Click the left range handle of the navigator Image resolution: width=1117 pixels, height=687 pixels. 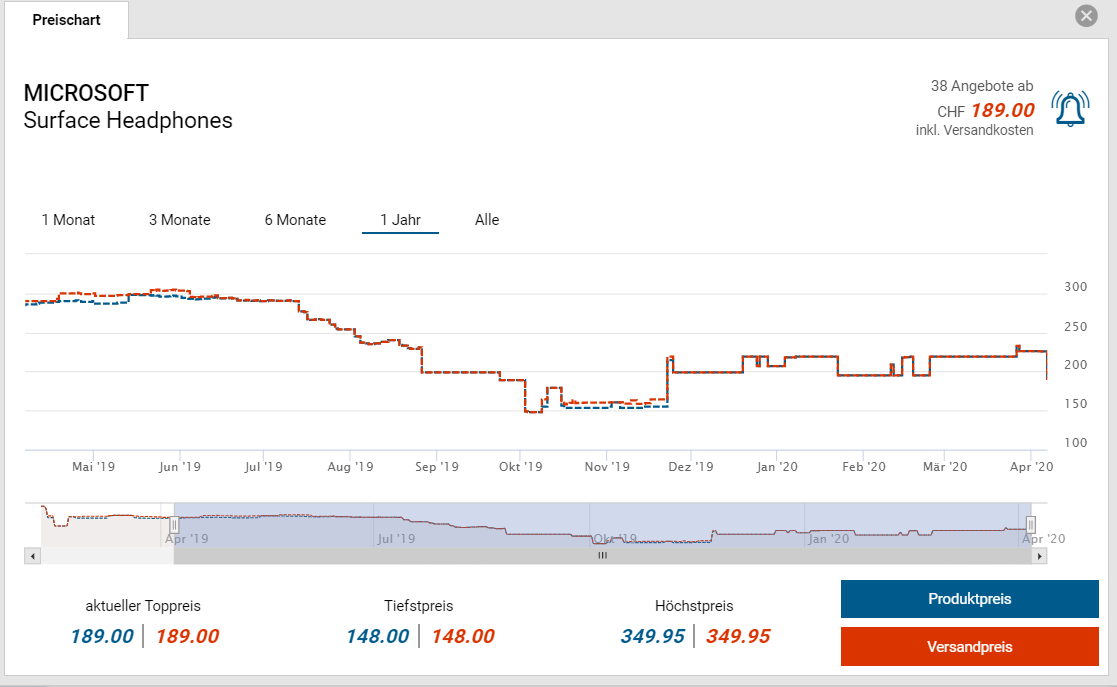point(174,524)
